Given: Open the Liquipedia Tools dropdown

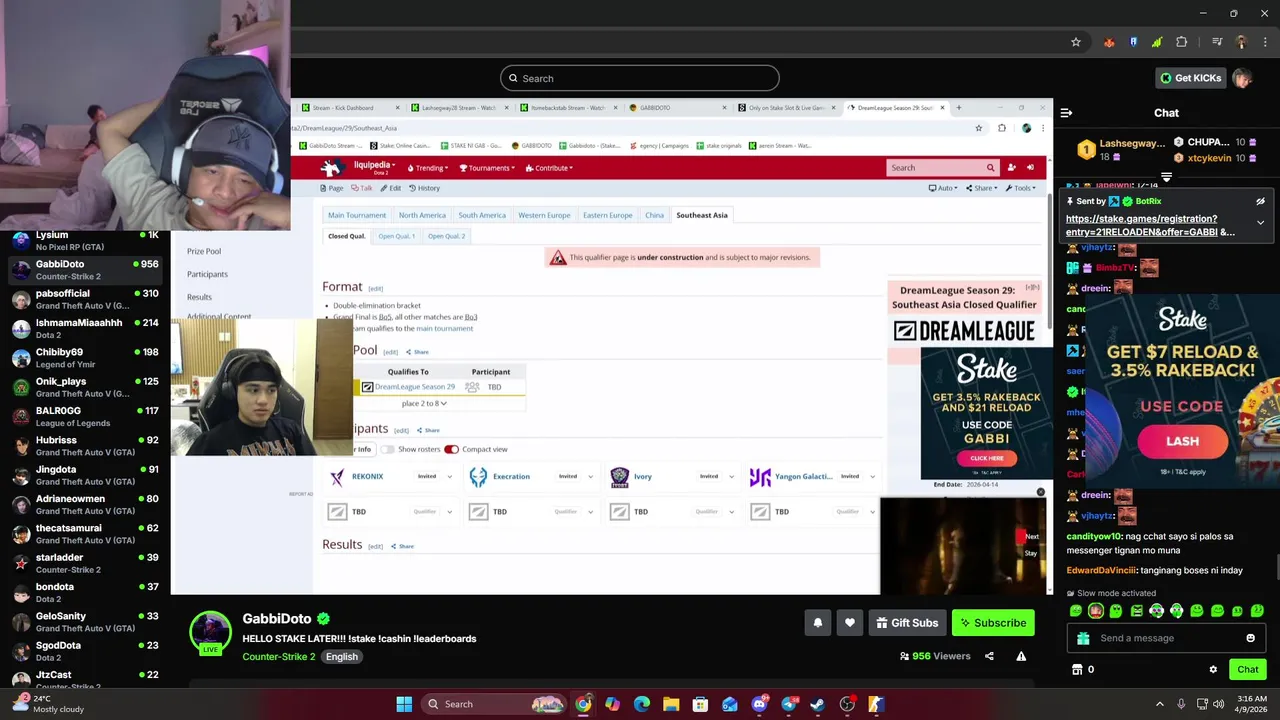Looking at the screenshot, I should point(1021,188).
